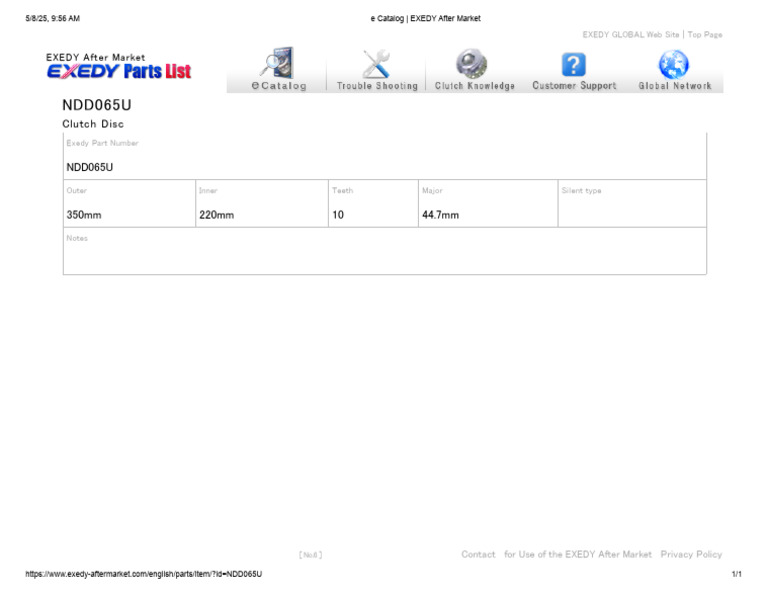Viewport: 768px width, 594px height.
Task: Click the Inner column label
Action: click(x=208, y=190)
